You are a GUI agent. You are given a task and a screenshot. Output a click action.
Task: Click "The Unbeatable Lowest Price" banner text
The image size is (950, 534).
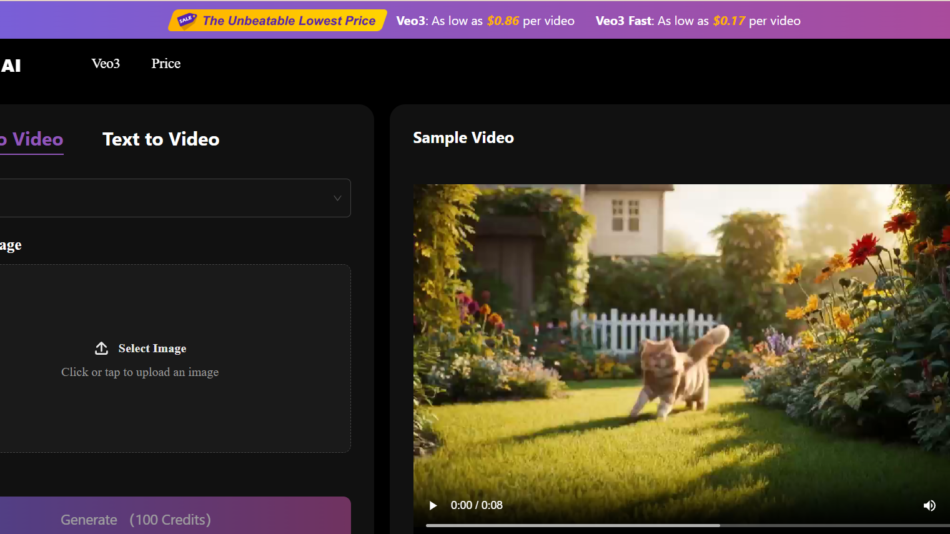click(289, 20)
